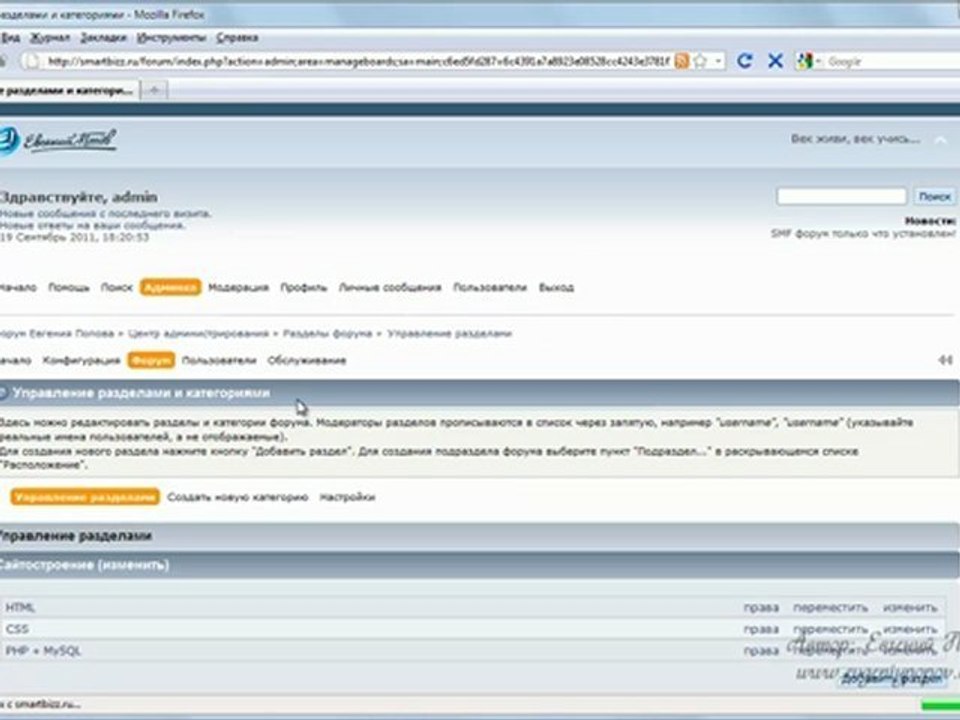Viewport: 960px width, 720px height.
Task: Open the Профиль menu item
Action: pyautogui.click(x=304, y=287)
